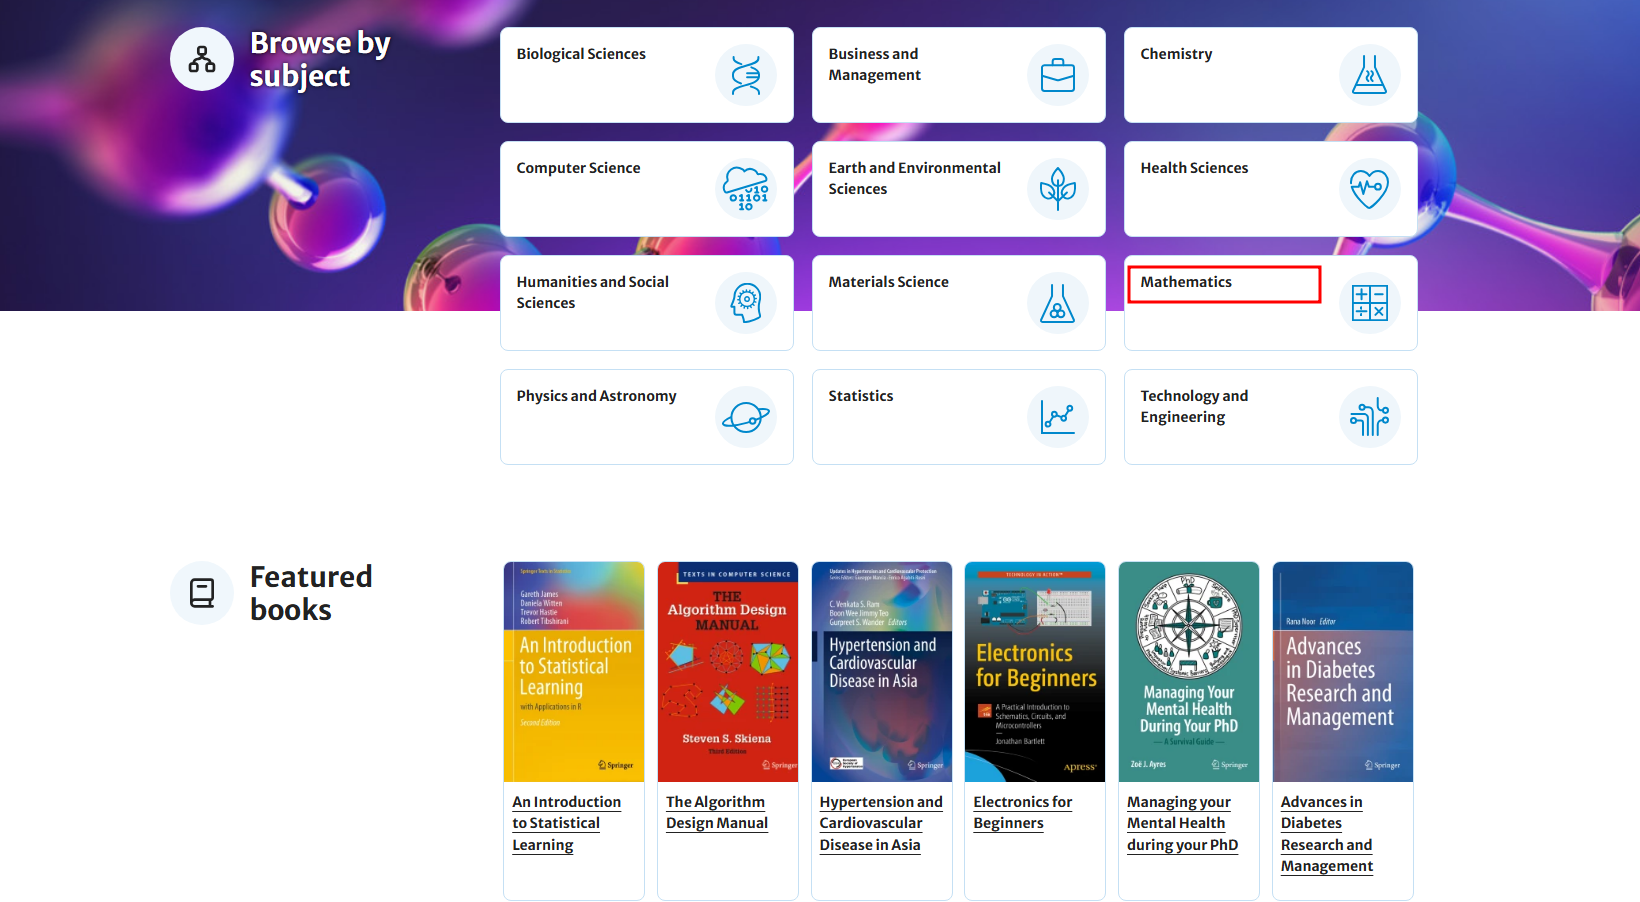The image size is (1640, 902).
Task: Click the line chart Statistics icon
Action: [x=1057, y=417]
